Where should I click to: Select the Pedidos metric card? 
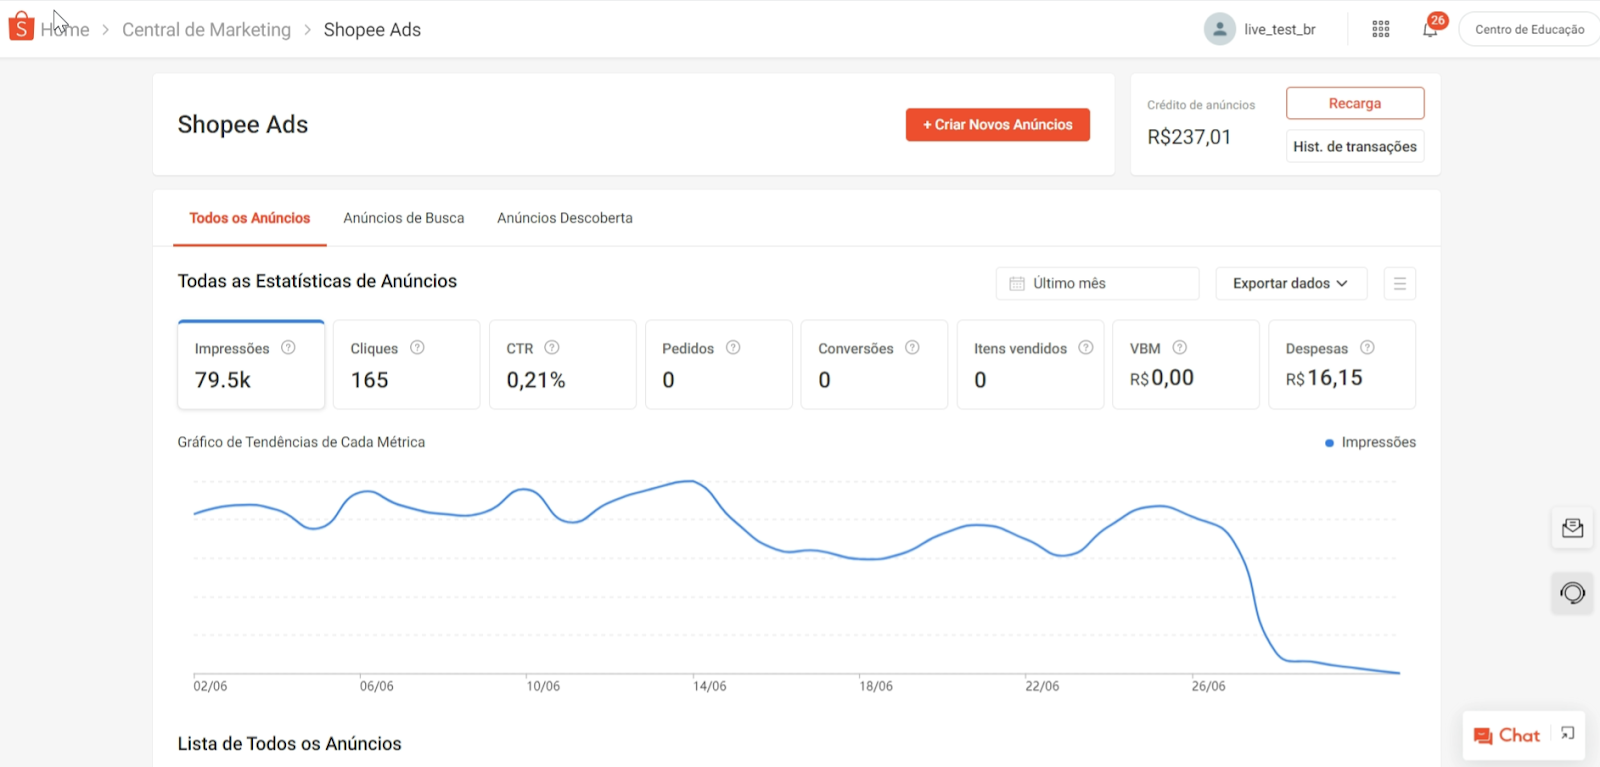tap(719, 365)
